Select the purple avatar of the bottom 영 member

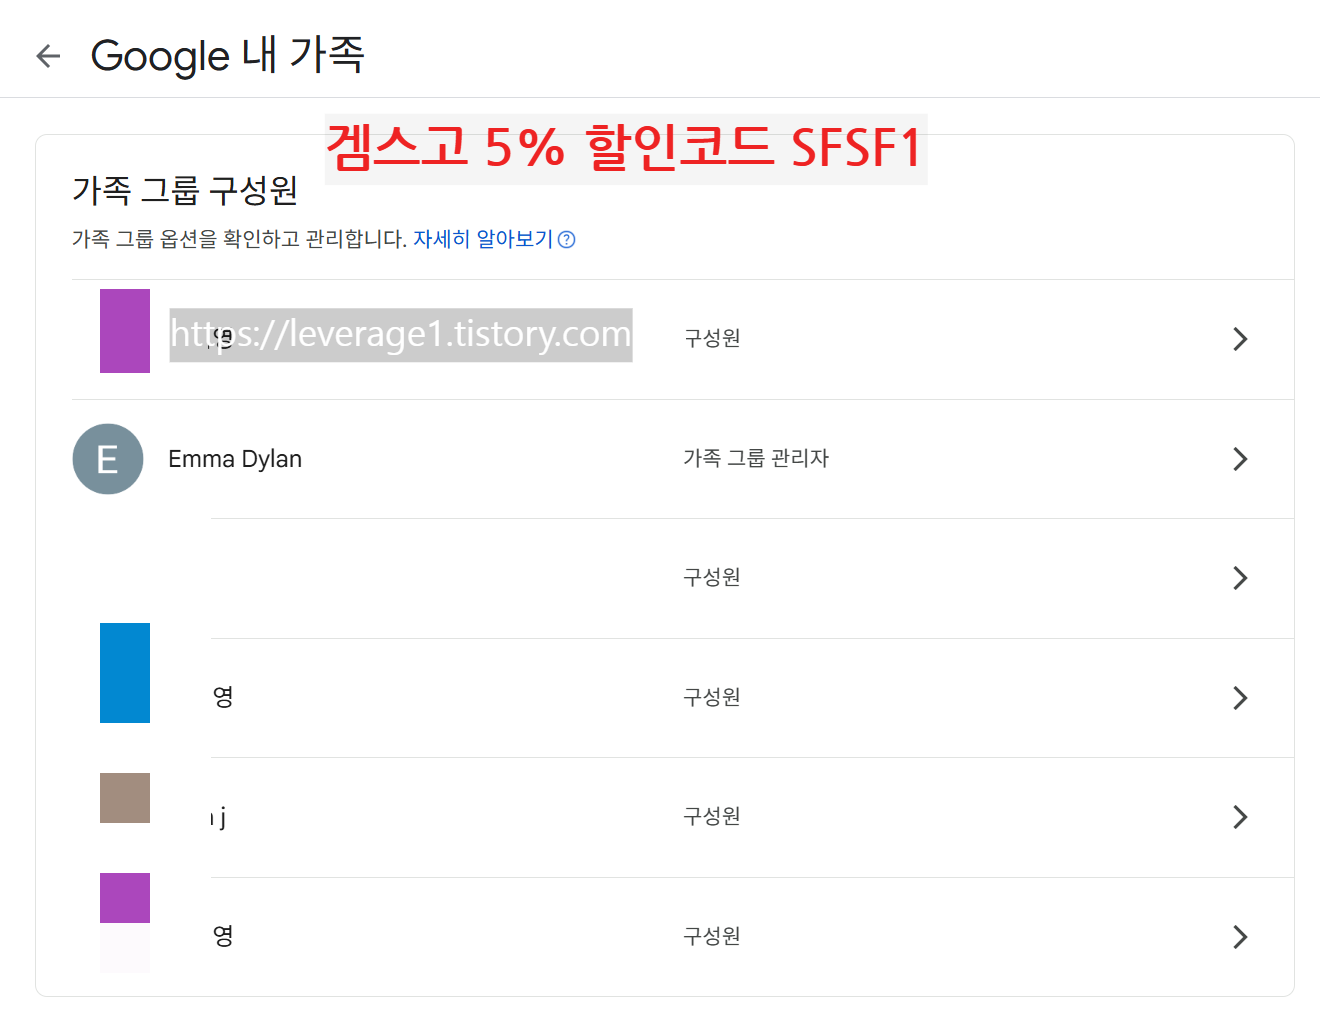124,898
